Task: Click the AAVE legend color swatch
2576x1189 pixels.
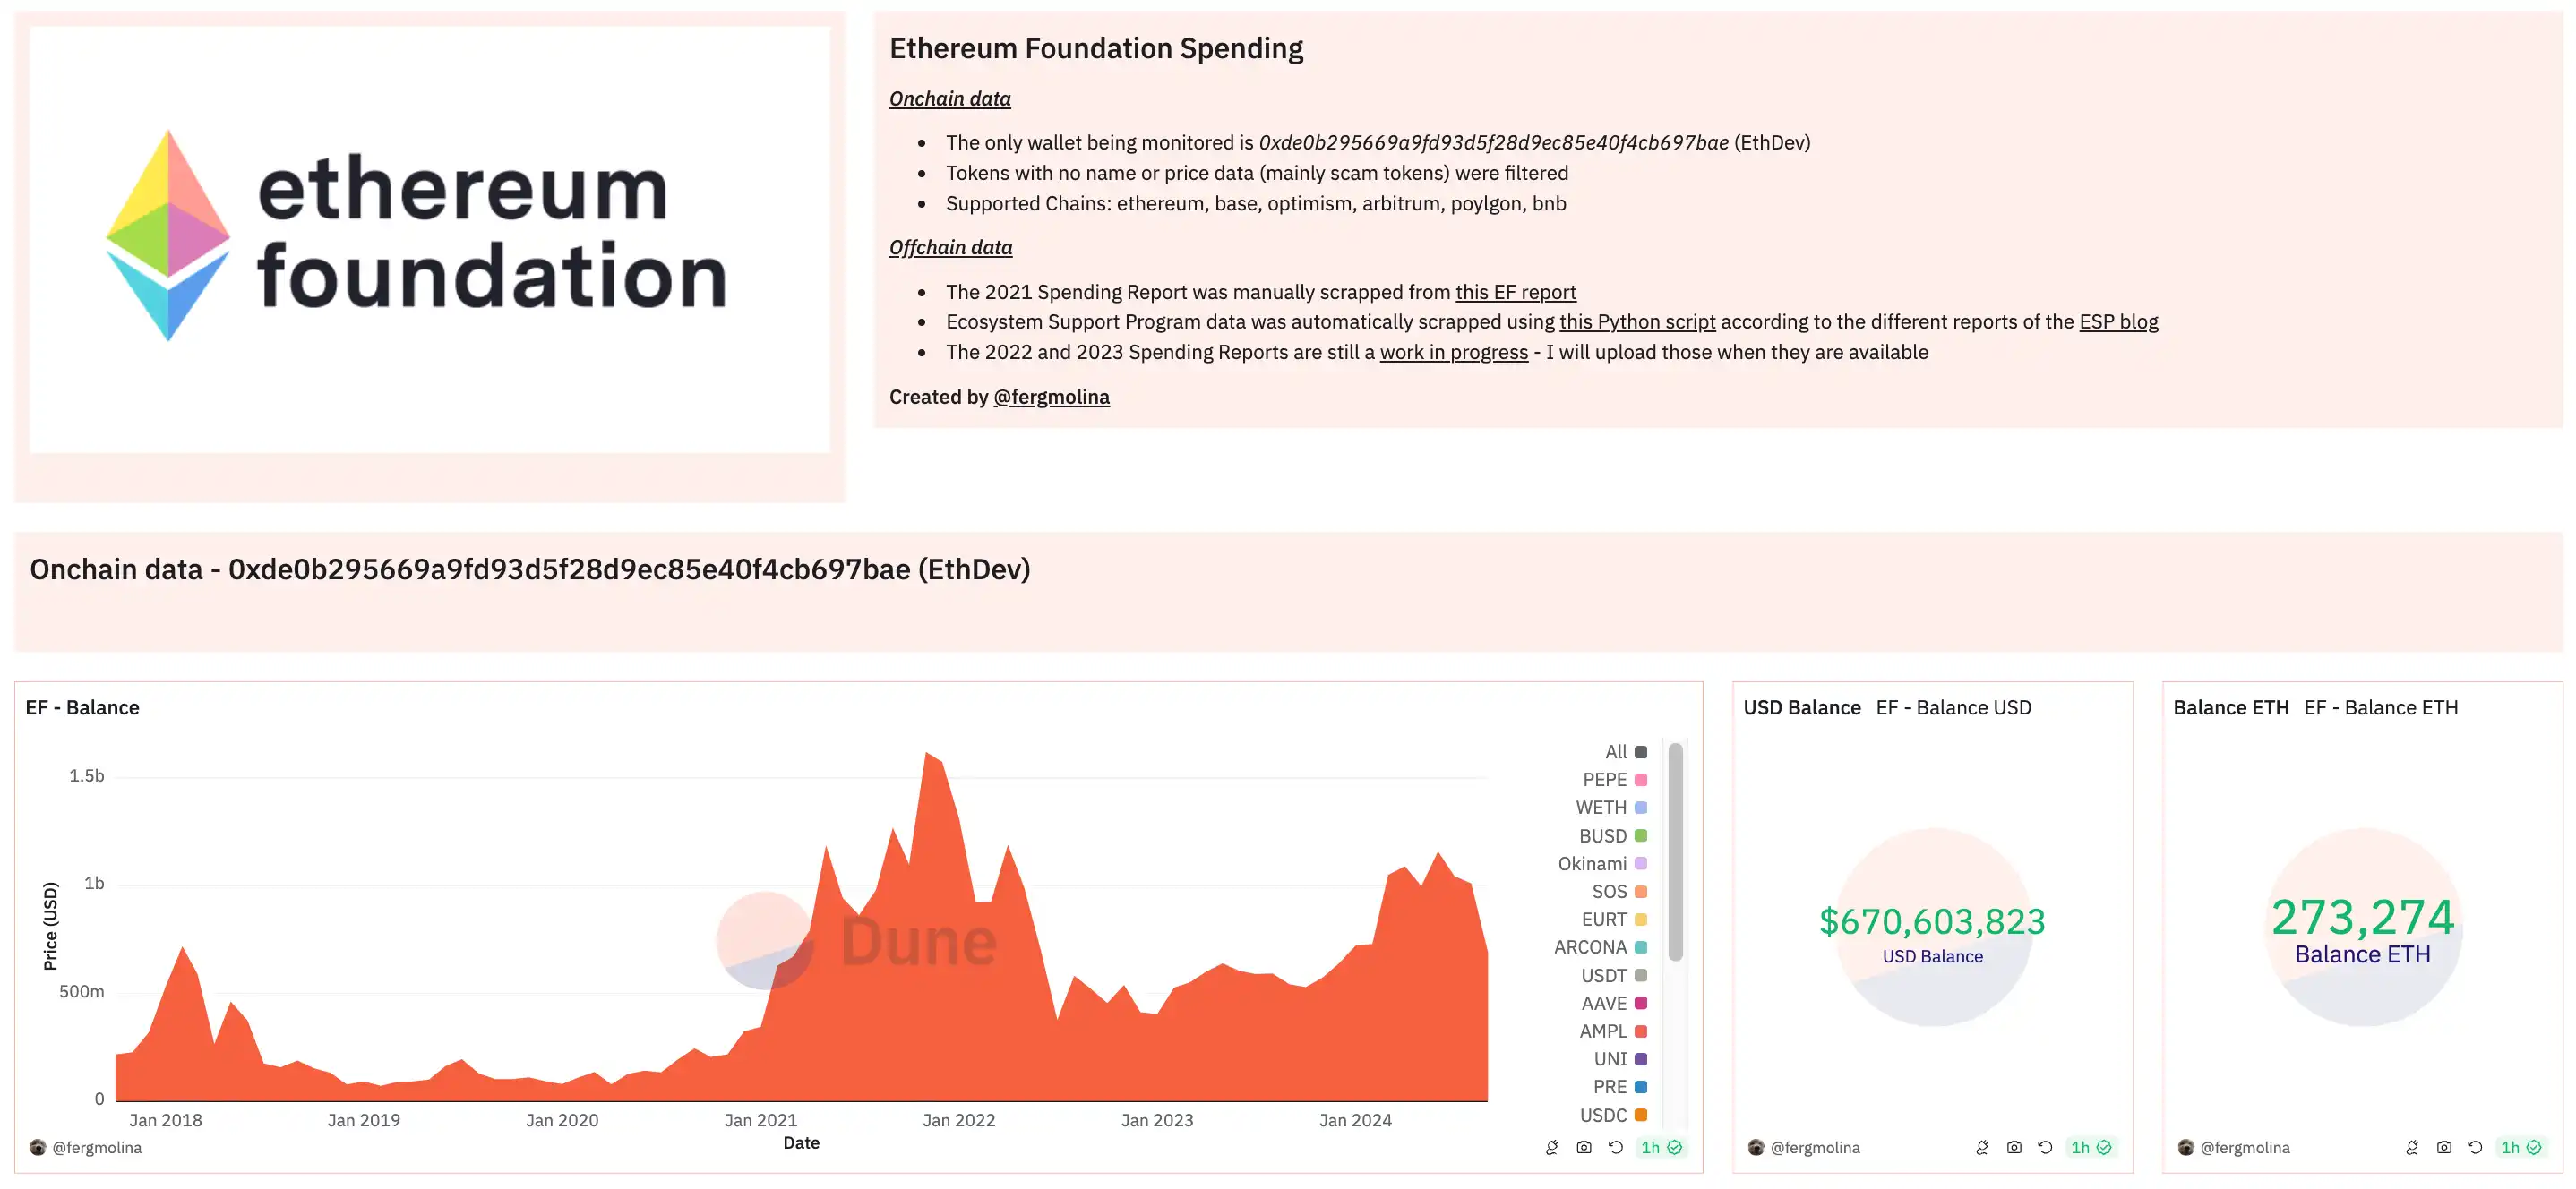Action: click(x=1641, y=1003)
